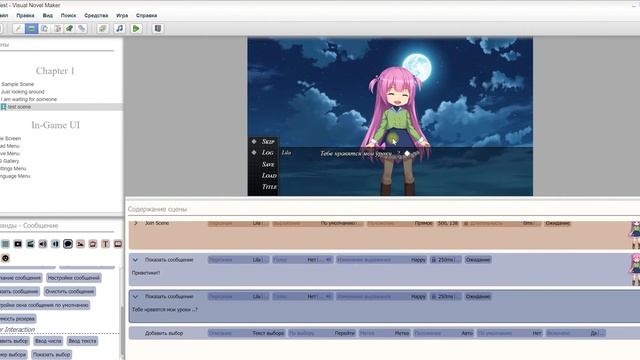Image resolution: width=640 pixels, height=360 pixels.
Task: Click the Нет default field in Добавить выбор
Action: [x=509, y=333]
